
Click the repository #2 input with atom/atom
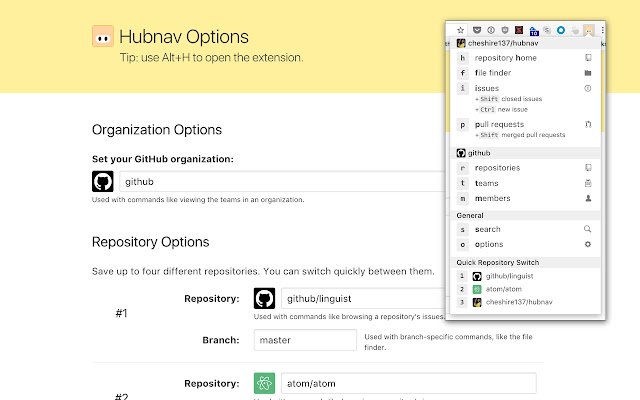pos(409,383)
